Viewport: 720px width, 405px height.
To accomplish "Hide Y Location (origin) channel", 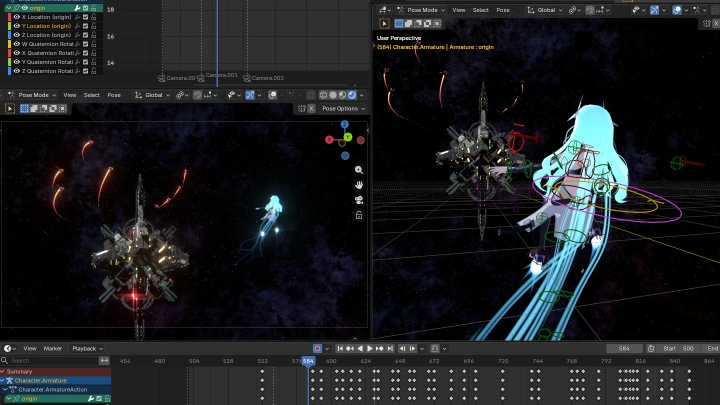I will [x=17, y=26].
